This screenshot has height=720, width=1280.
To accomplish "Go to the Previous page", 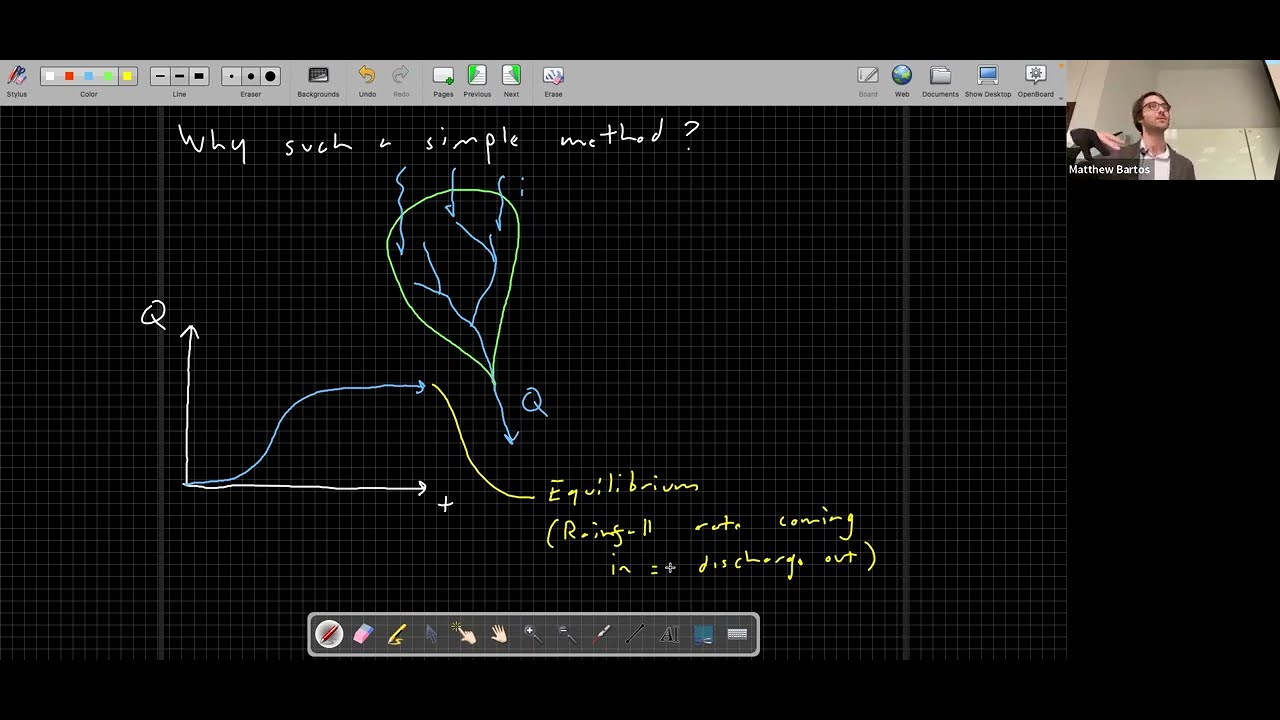I will [x=477, y=80].
